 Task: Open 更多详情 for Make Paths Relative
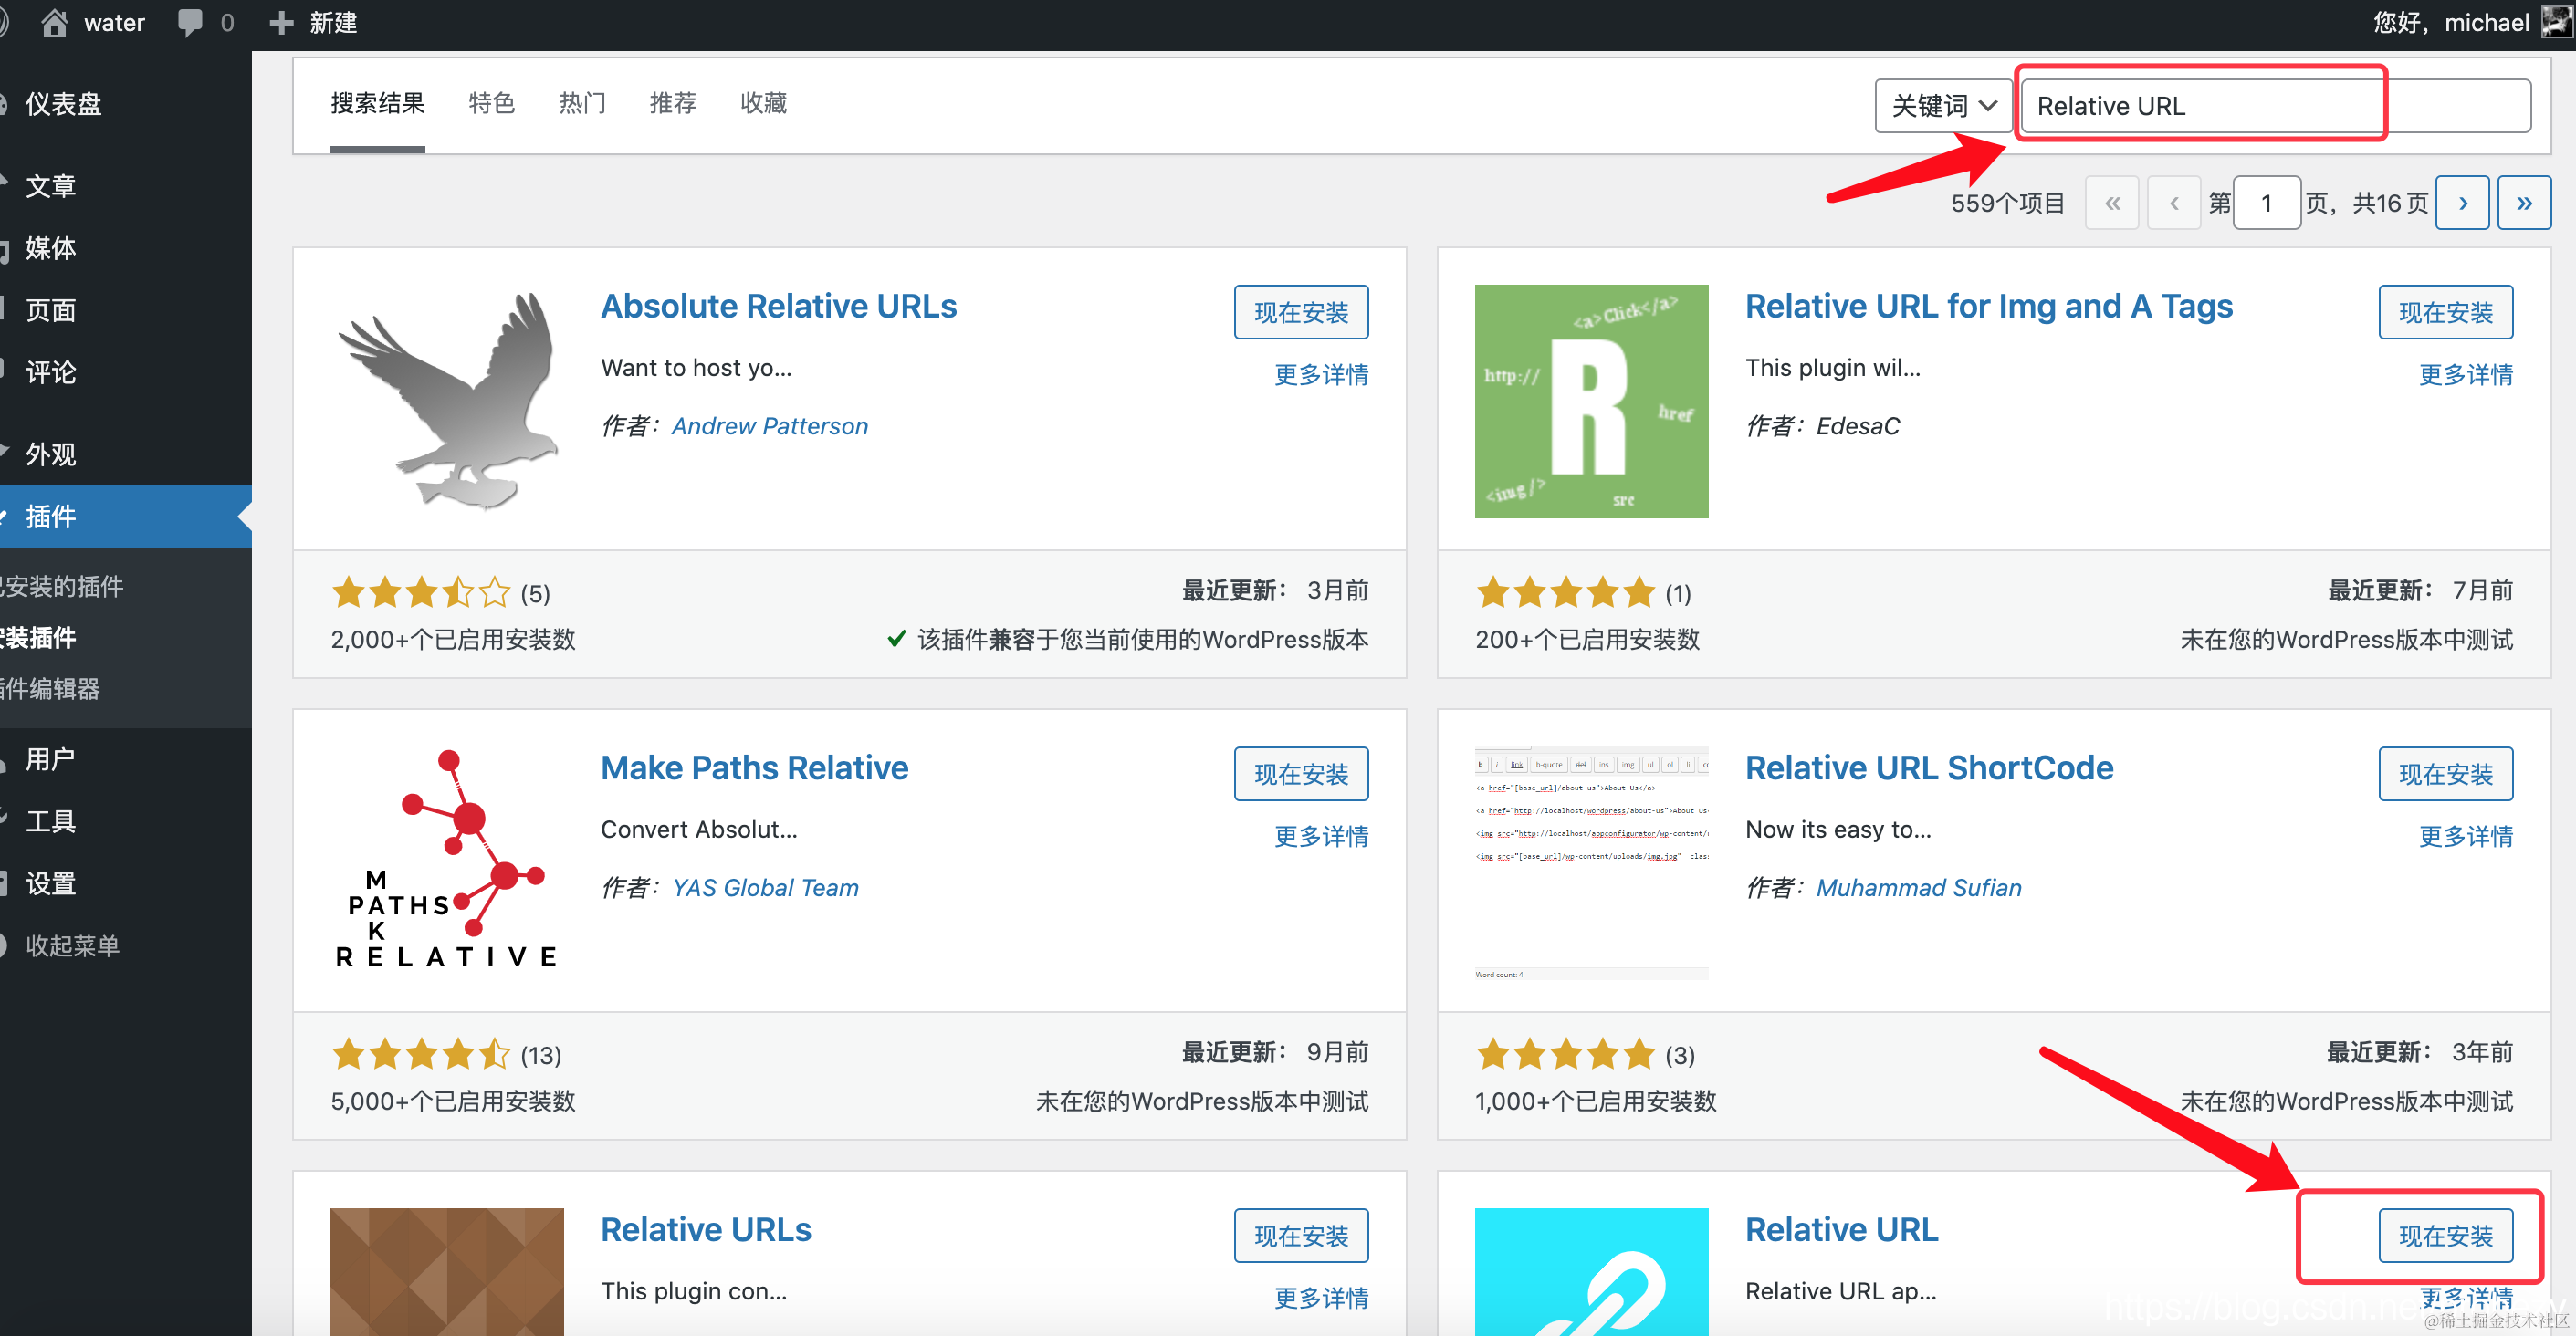(x=1320, y=836)
